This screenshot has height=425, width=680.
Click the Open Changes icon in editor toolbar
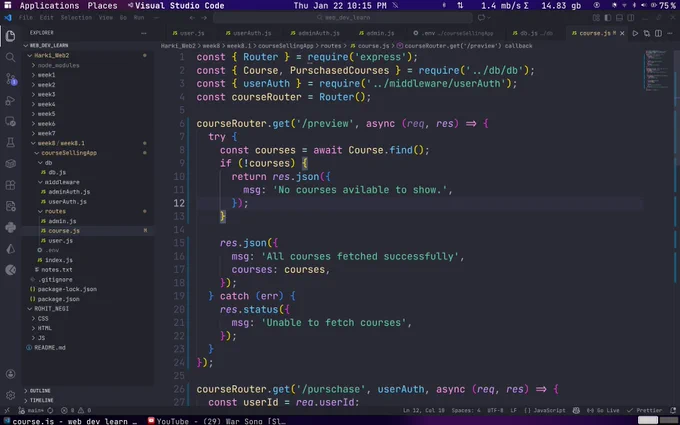coord(647,33)
